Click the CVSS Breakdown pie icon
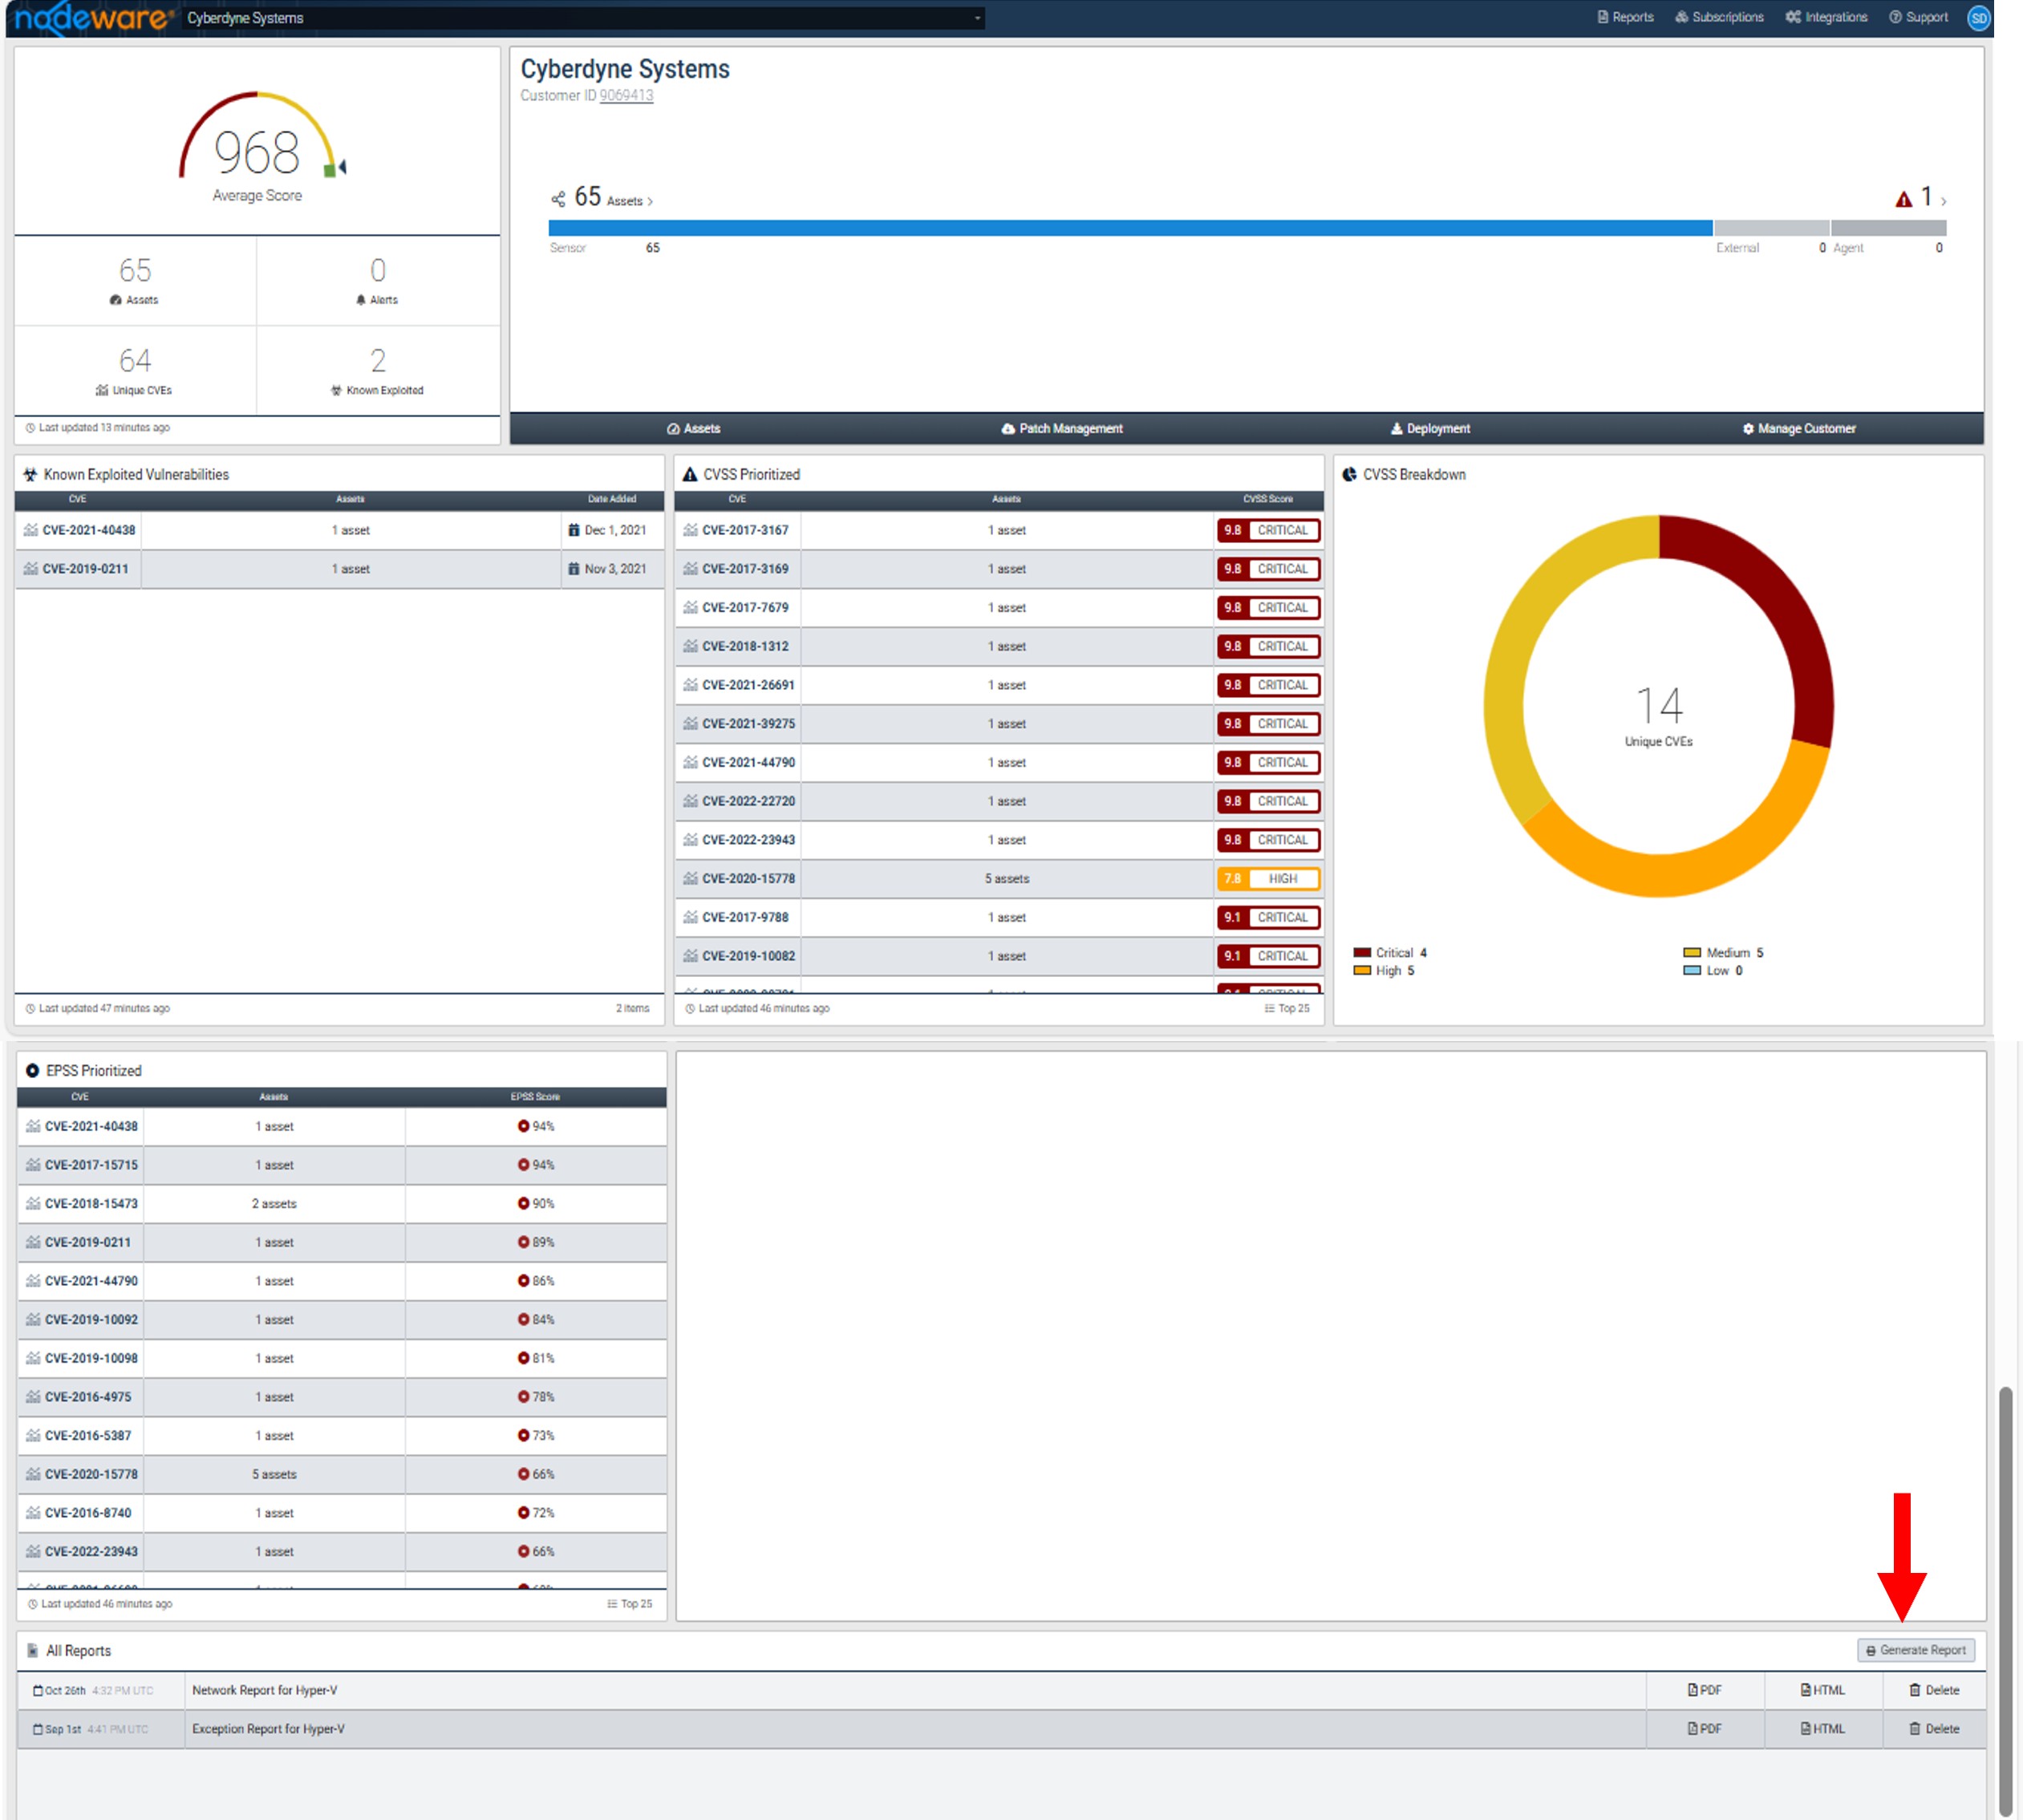This screenshot has width=2023, height=1820. pyautogui.click(x=1350, y=475)
